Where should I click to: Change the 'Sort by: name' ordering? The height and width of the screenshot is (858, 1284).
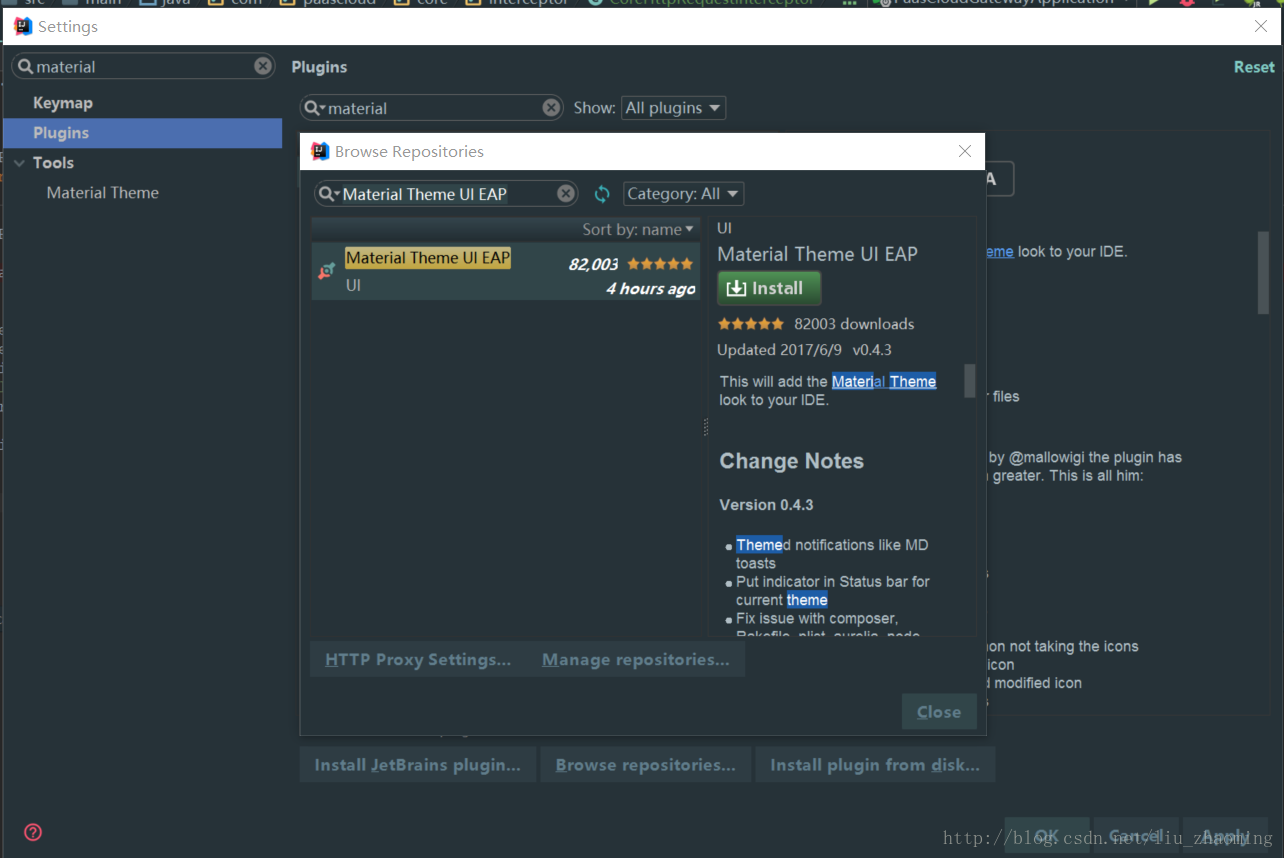pos(638,230)
